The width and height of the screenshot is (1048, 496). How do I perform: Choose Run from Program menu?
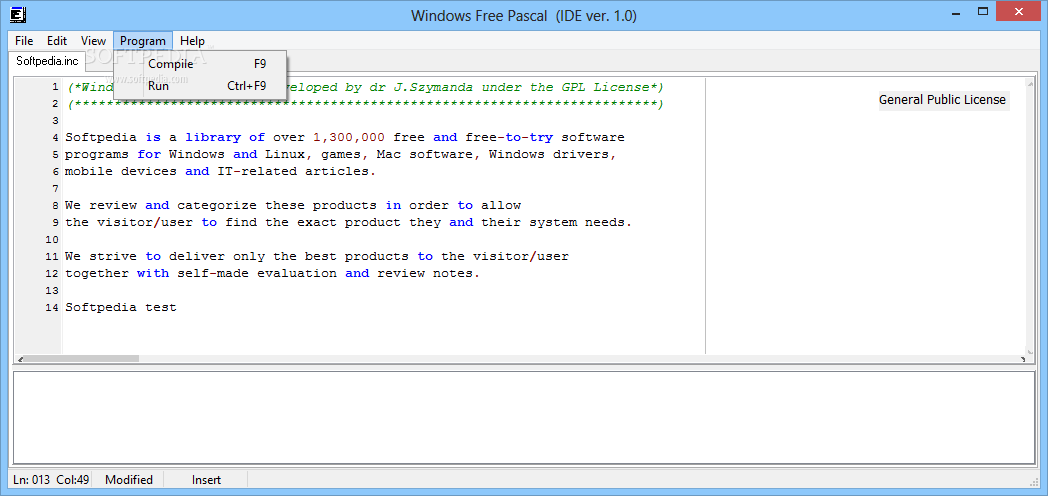pos(201,86)
